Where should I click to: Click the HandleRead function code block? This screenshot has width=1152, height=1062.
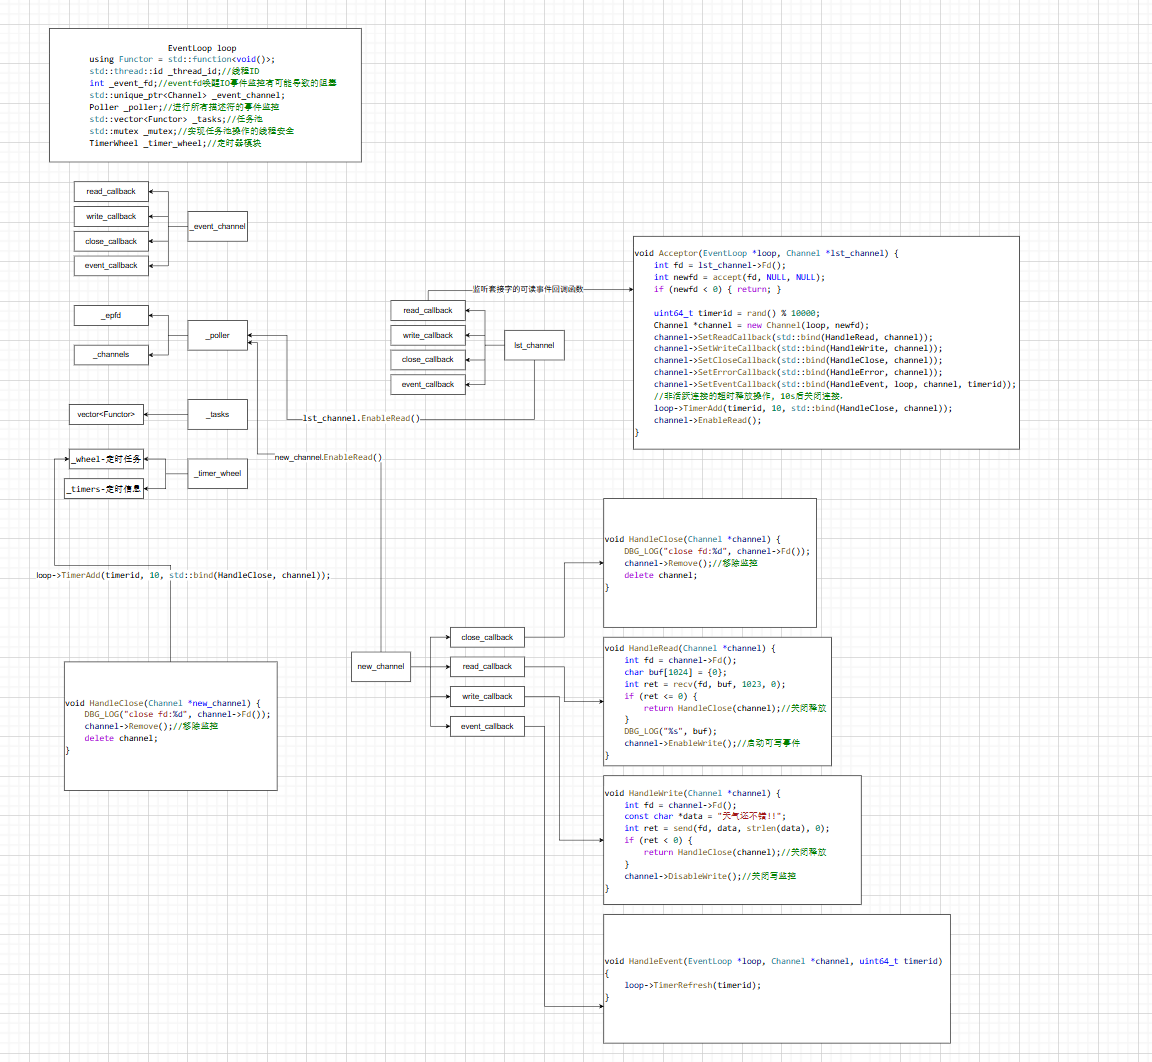coord(717,701)
